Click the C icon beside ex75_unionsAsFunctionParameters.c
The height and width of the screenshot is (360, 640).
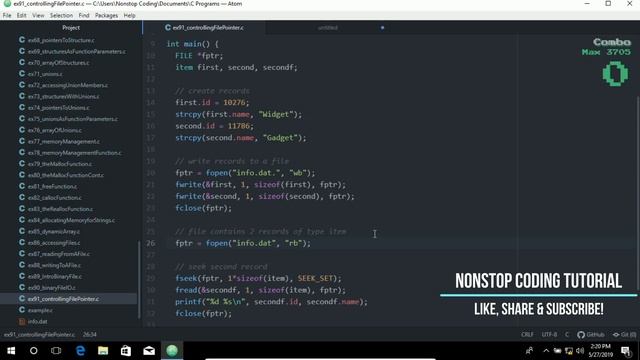(22, 119)
